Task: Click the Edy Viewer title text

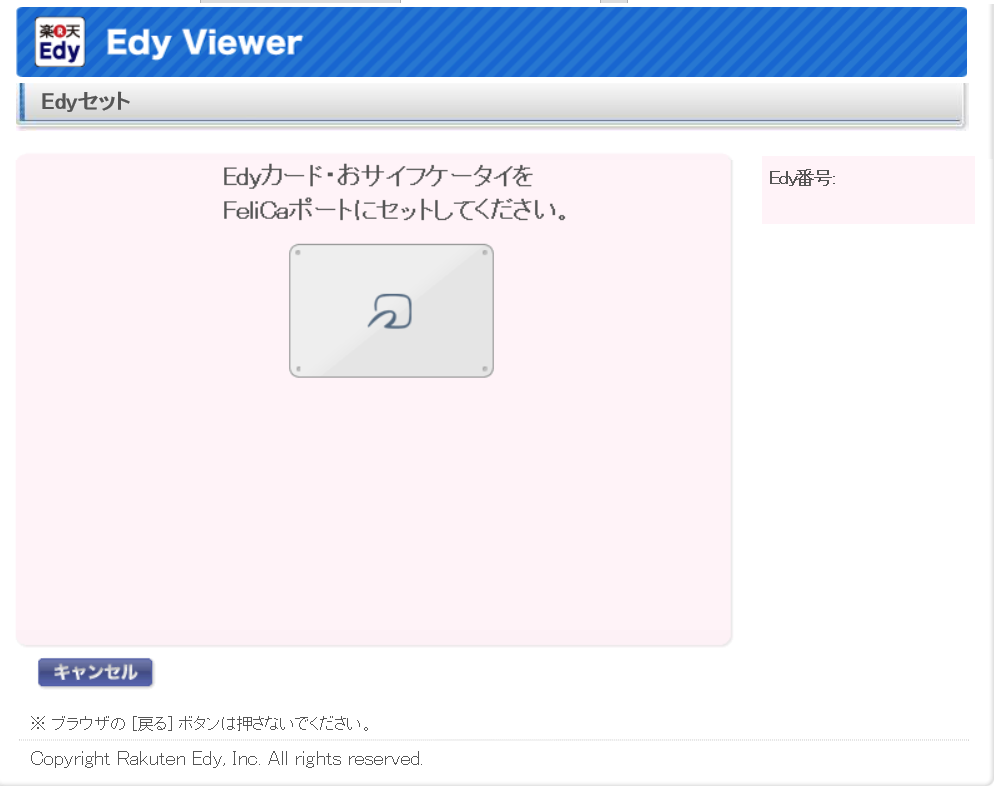Action: [x=204, y=43]
